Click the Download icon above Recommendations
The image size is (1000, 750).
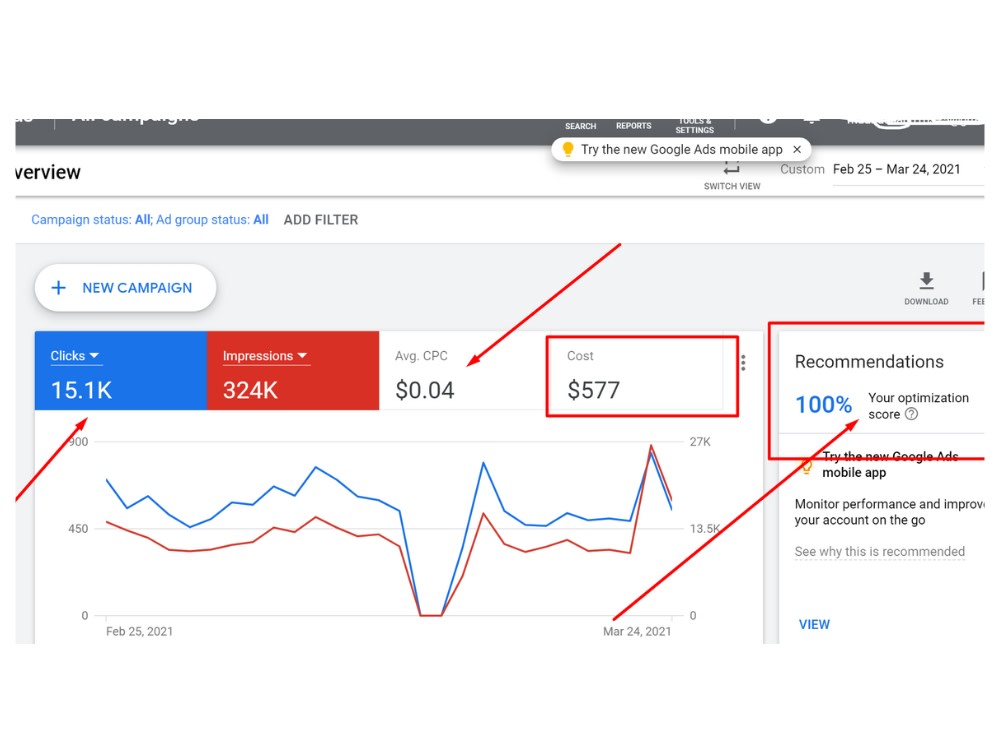926,283
